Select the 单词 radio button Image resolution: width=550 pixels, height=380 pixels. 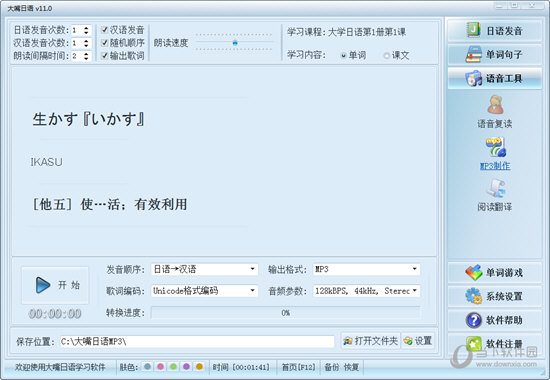coord(343,55)
